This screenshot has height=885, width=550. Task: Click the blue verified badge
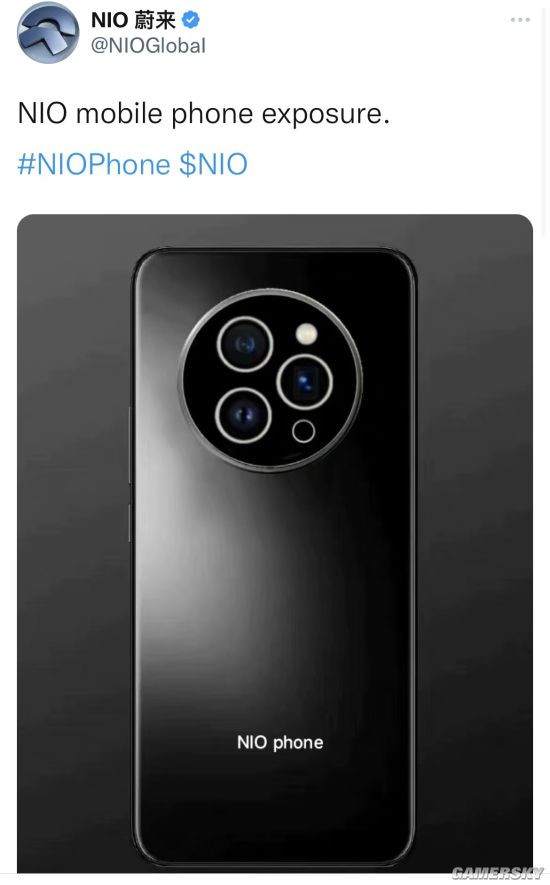point(191,20)
